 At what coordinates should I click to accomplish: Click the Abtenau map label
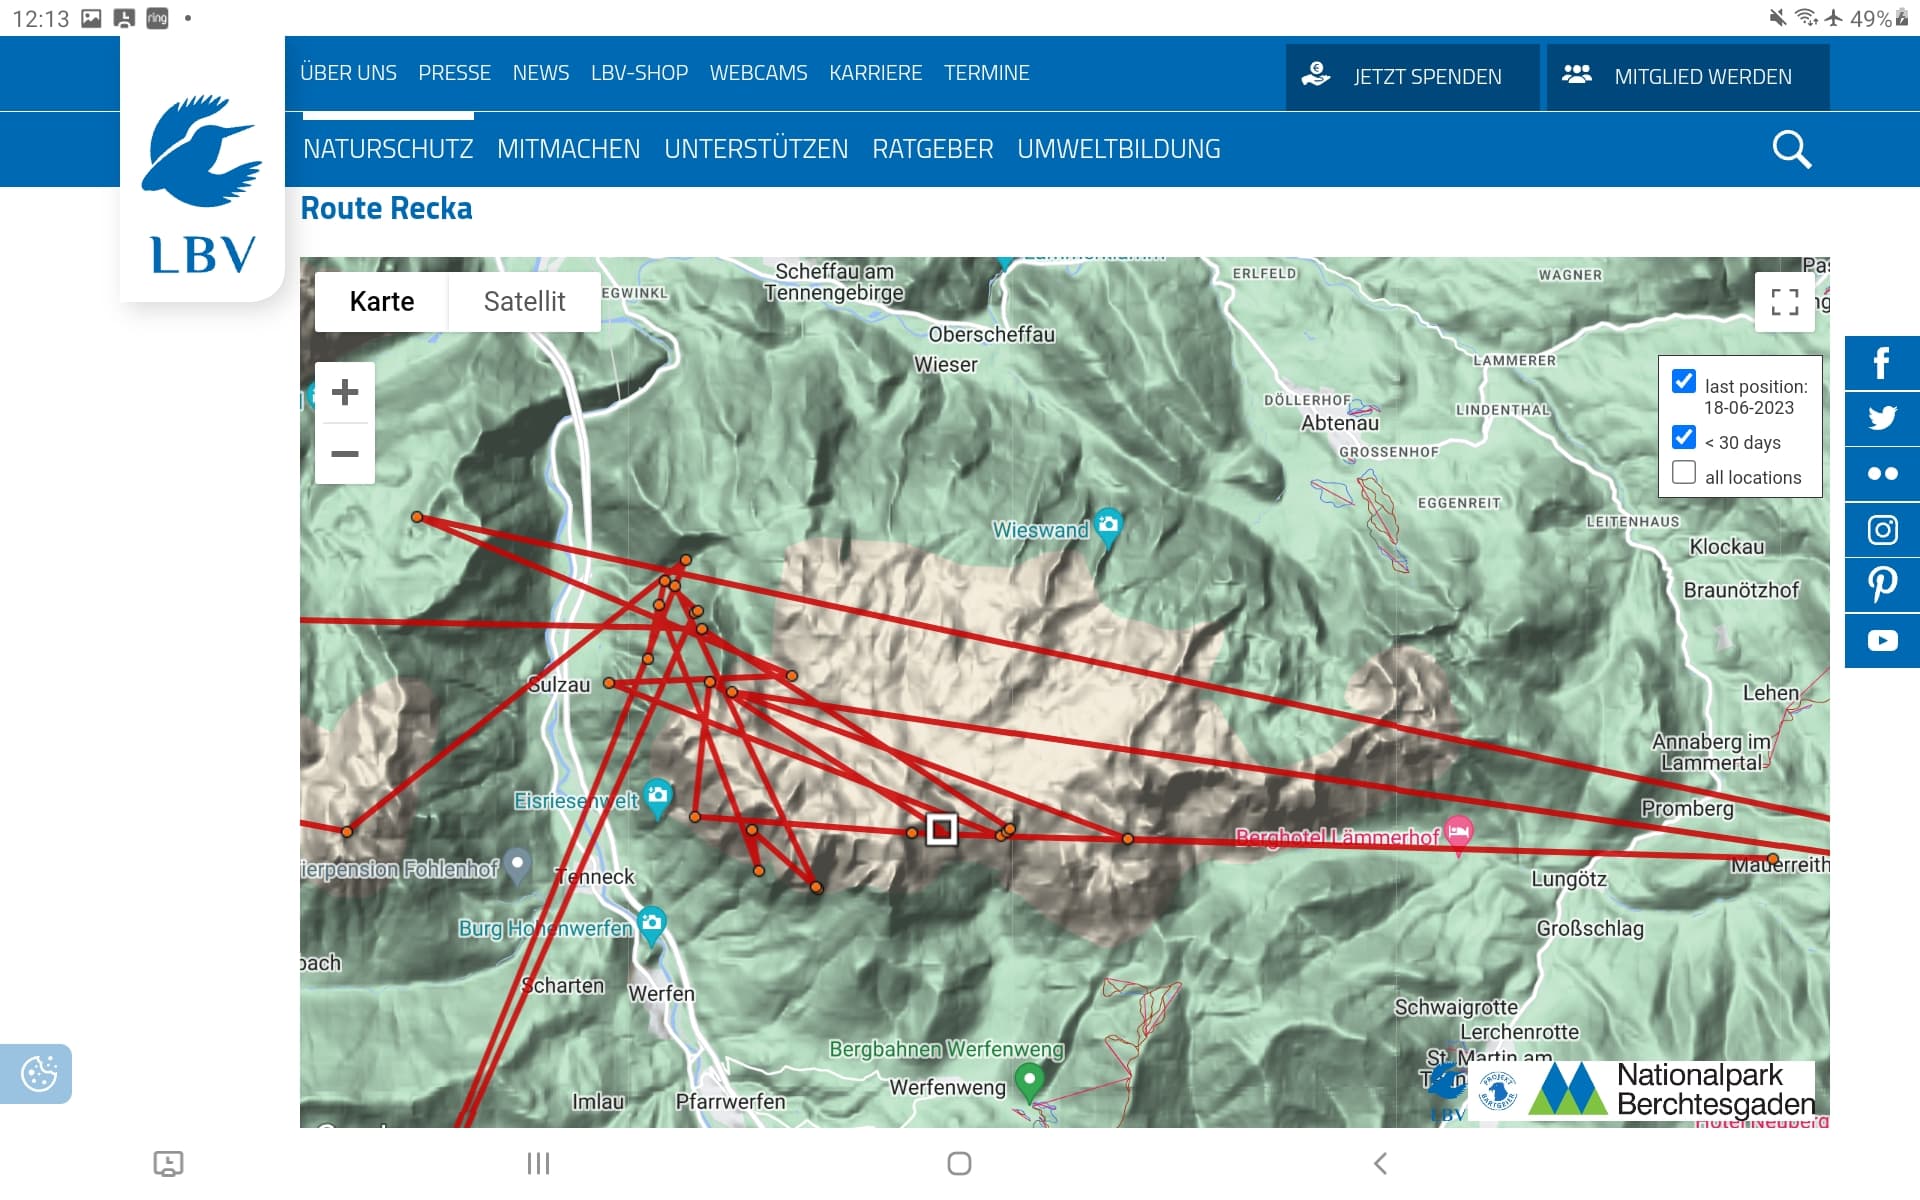click(1340, 423)
